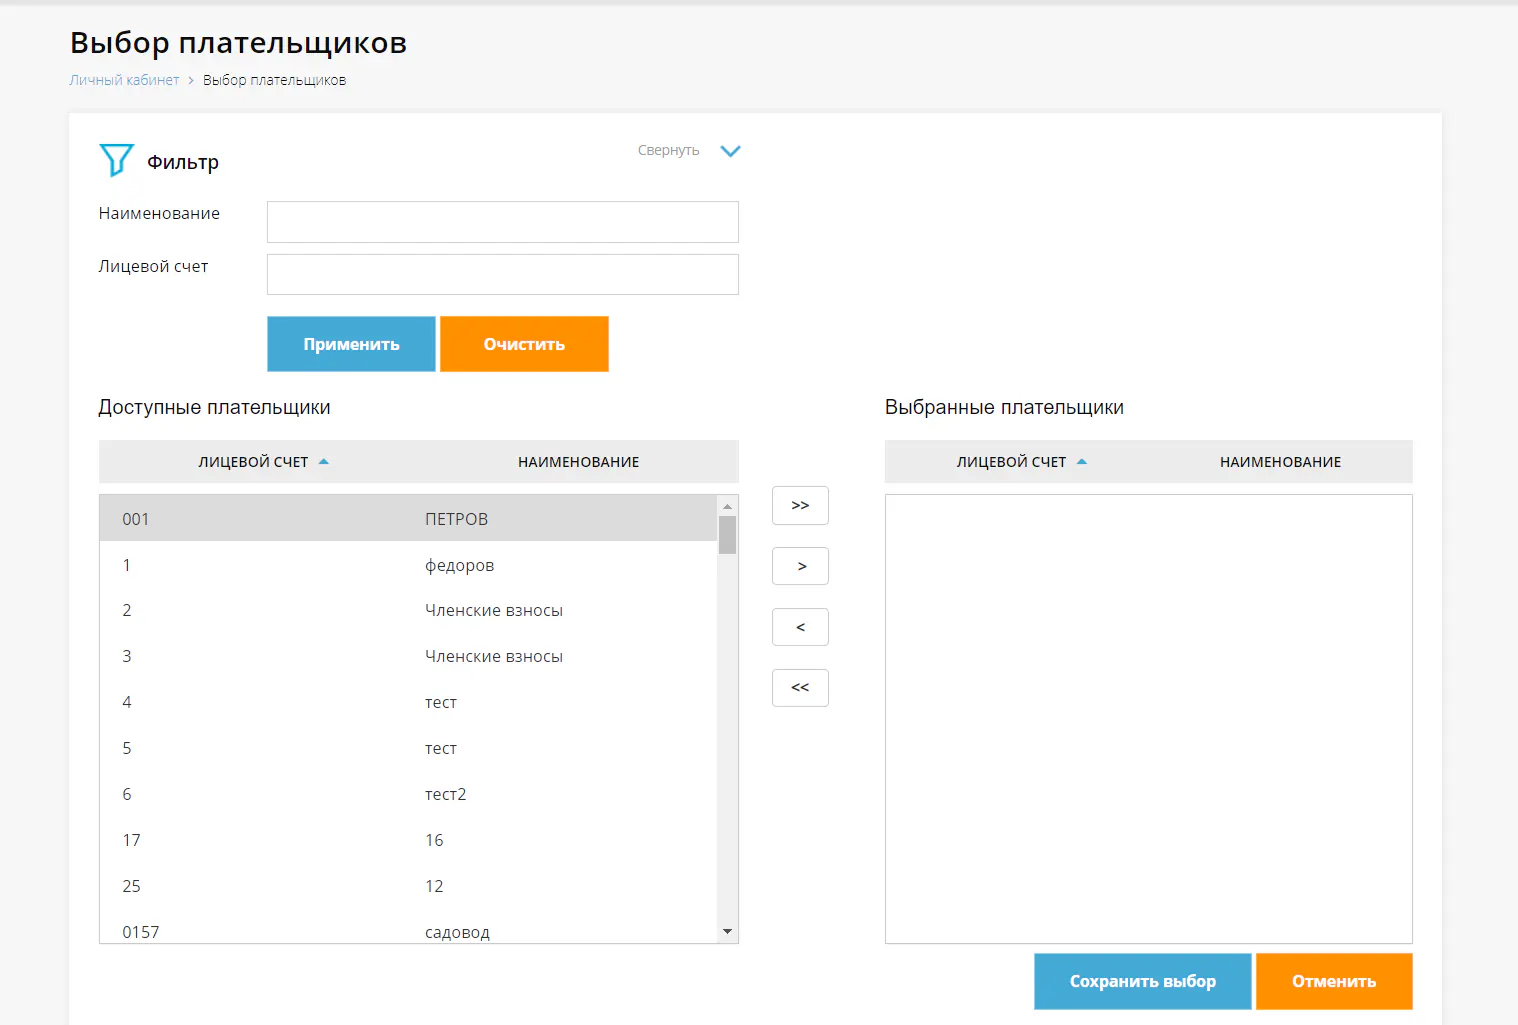Select the федоров payer row
This screenshot has height=1025, width=1518.
(408, 566)
